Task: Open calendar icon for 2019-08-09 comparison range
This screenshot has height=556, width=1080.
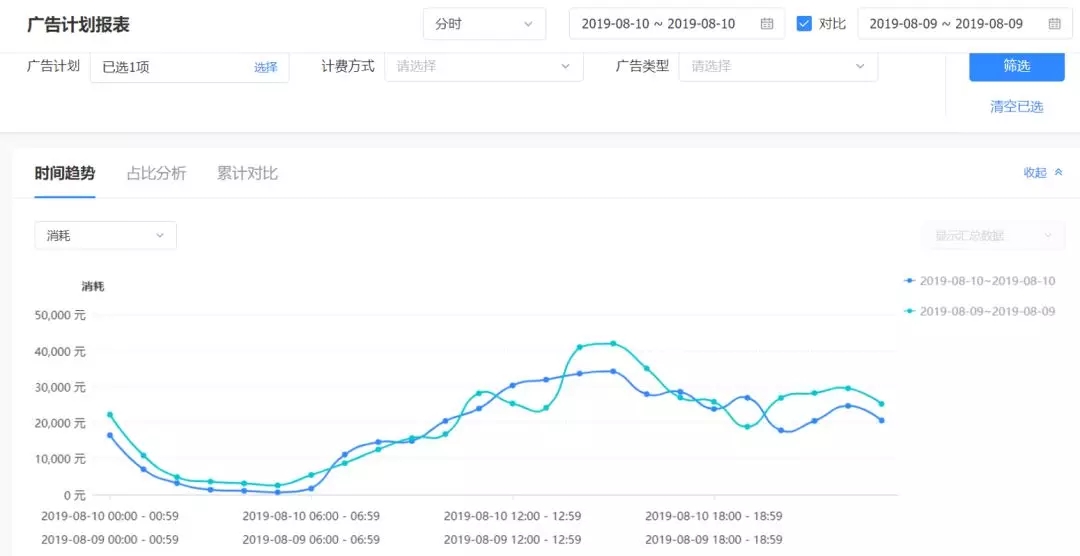Action: [1055, 23]
